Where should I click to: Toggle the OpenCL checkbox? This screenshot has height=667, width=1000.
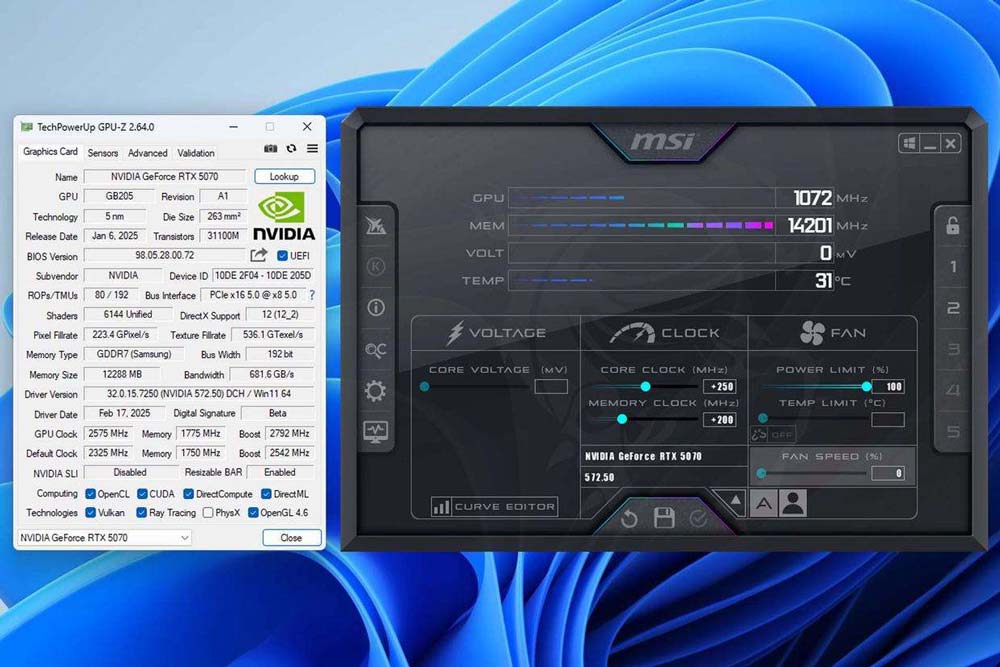(x=91, y=494)
